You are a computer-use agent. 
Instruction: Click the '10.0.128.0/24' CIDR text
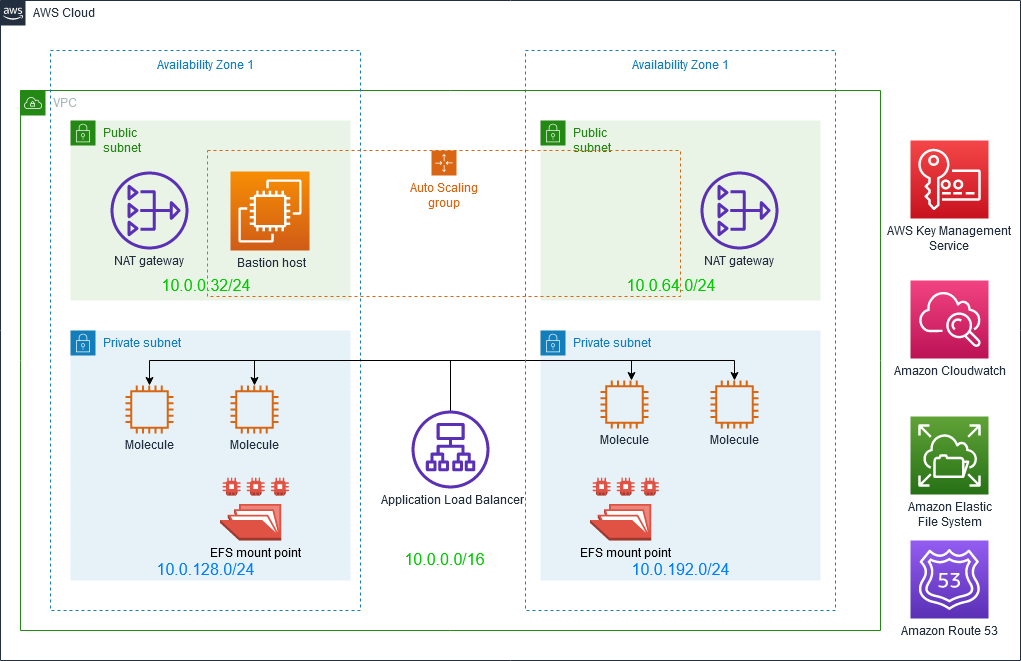click(205, 569)
